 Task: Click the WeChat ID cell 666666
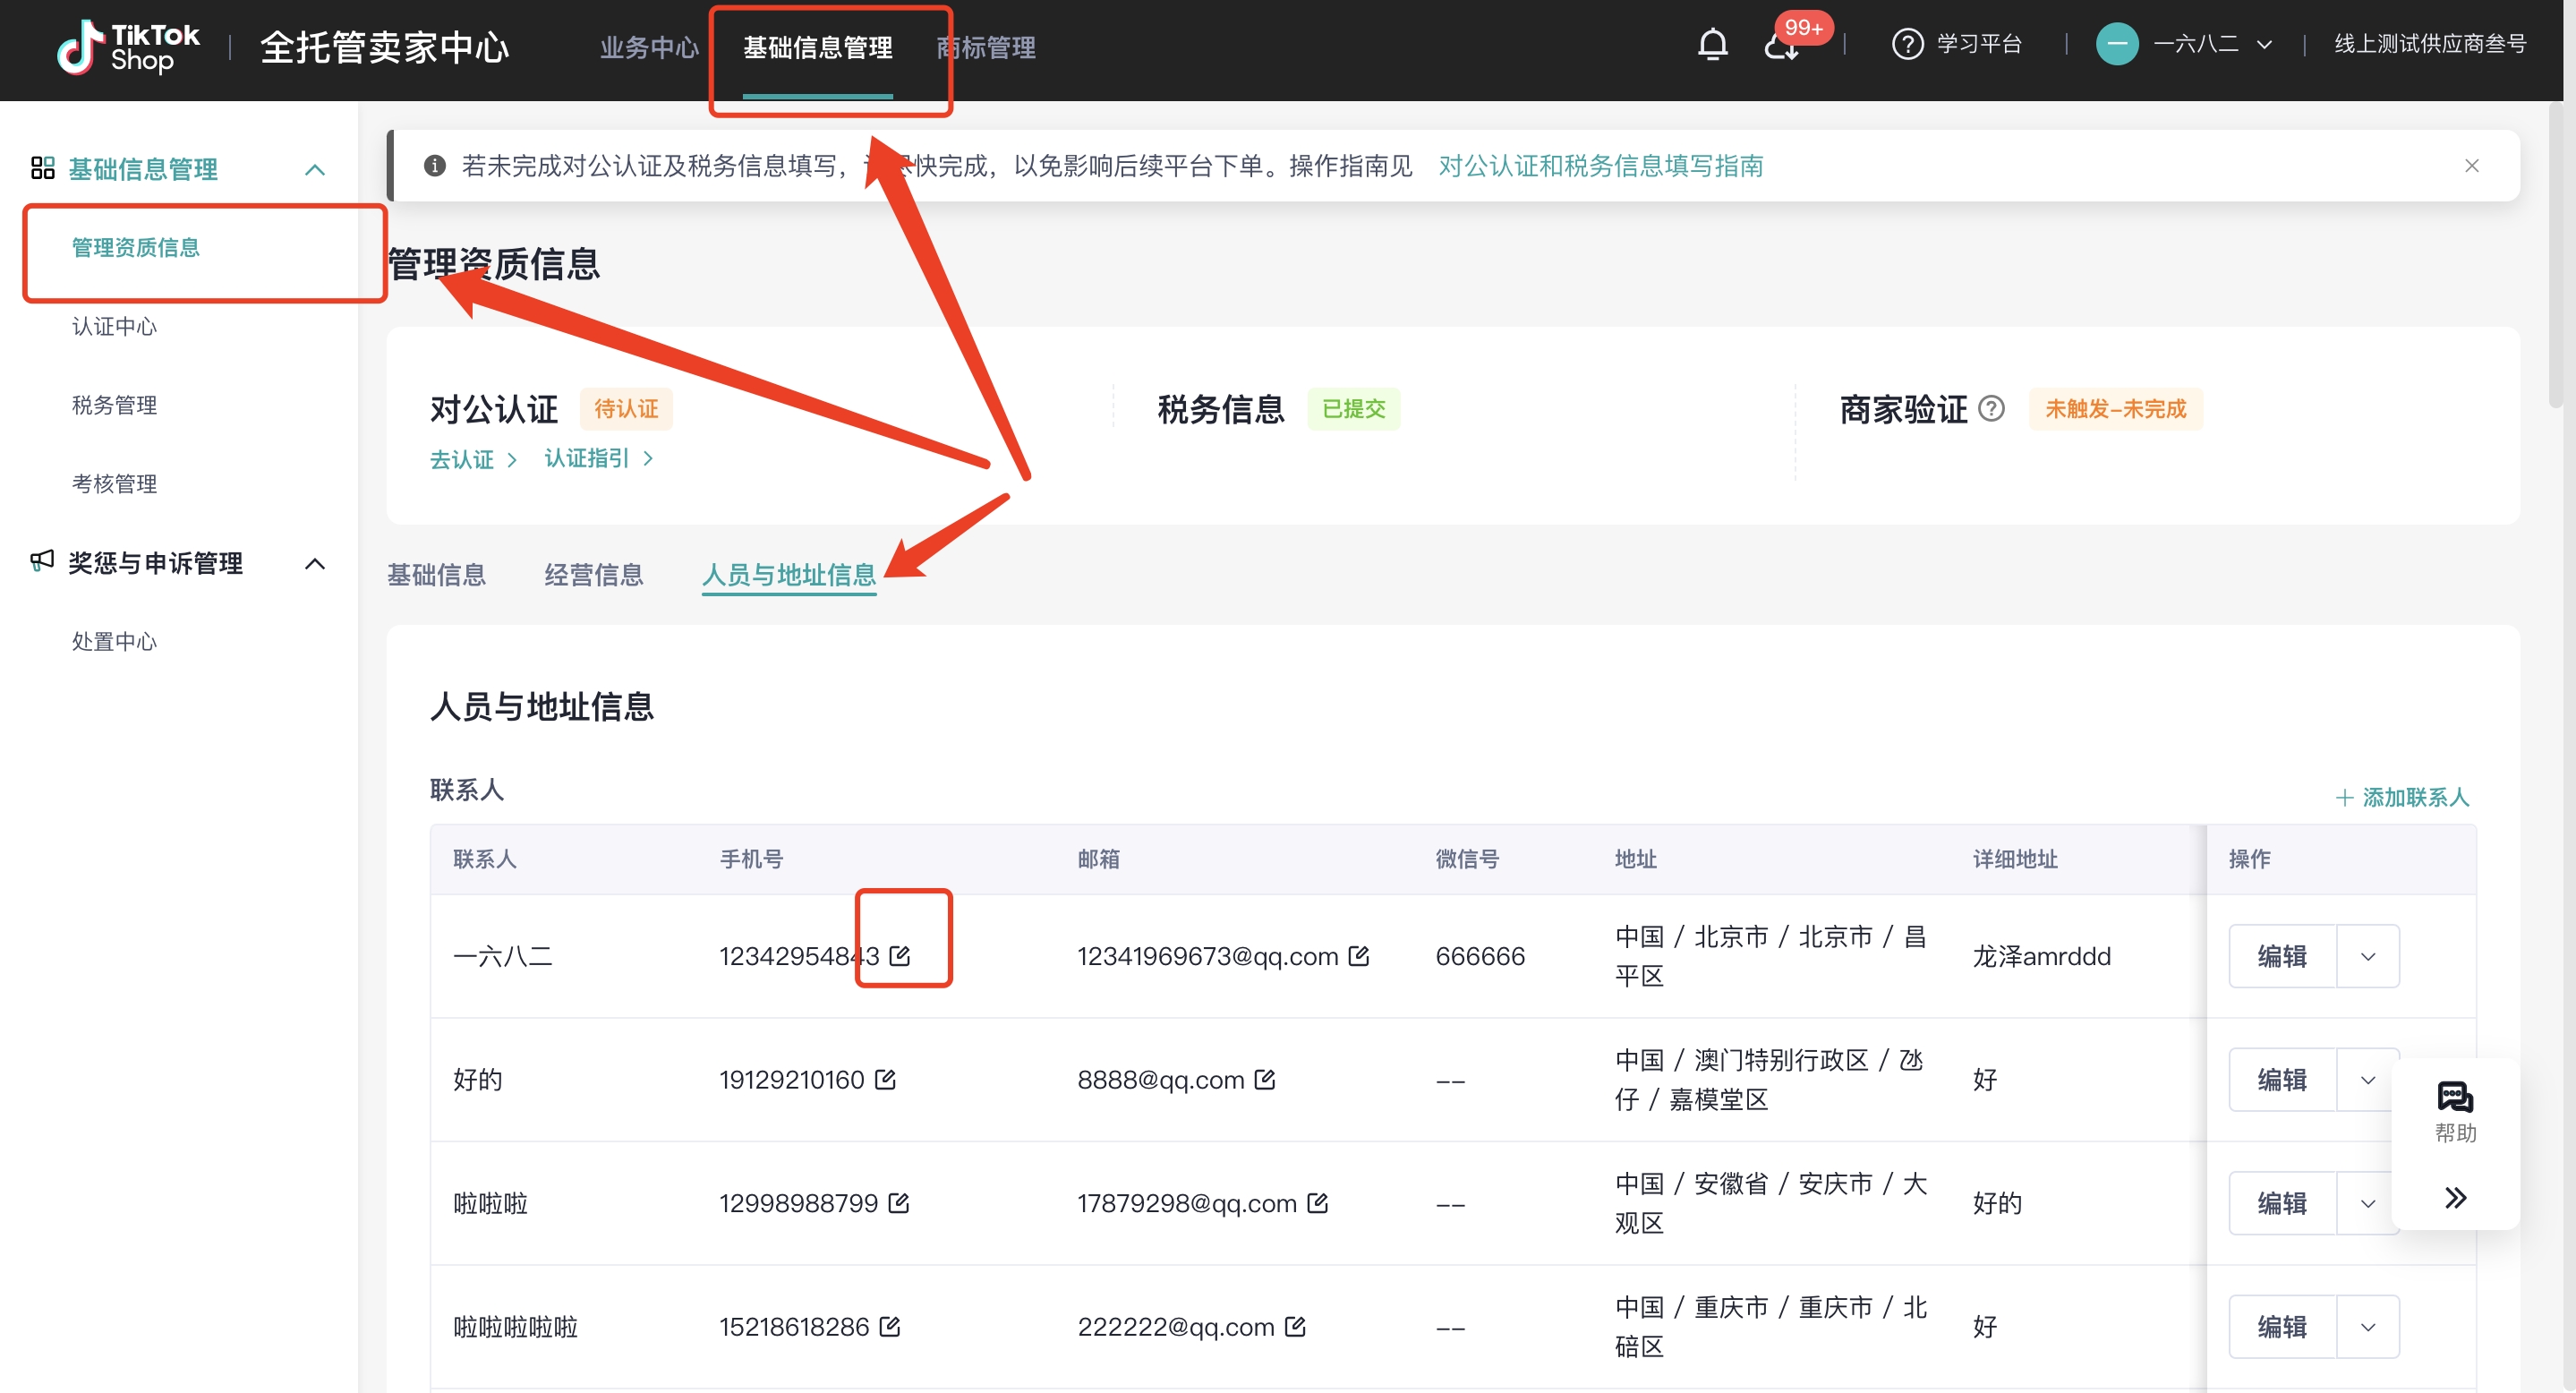point(1480,957)
